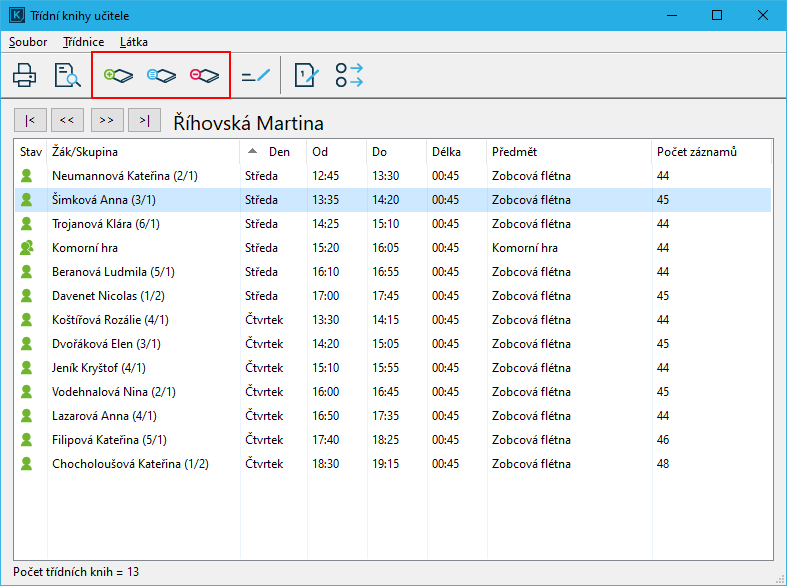This screenshot has width=787, height=586.
Task: Open the Soubor menu
Action: 28,42
